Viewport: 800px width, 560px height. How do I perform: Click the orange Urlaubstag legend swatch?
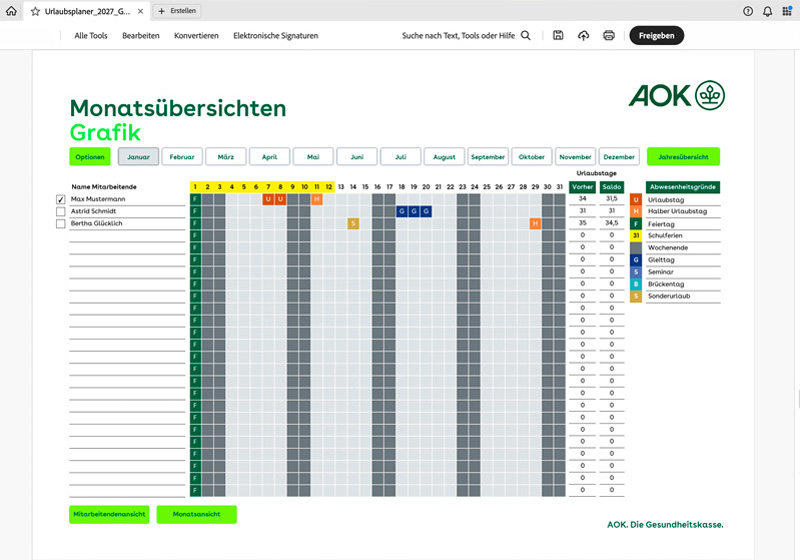point(636,200)
